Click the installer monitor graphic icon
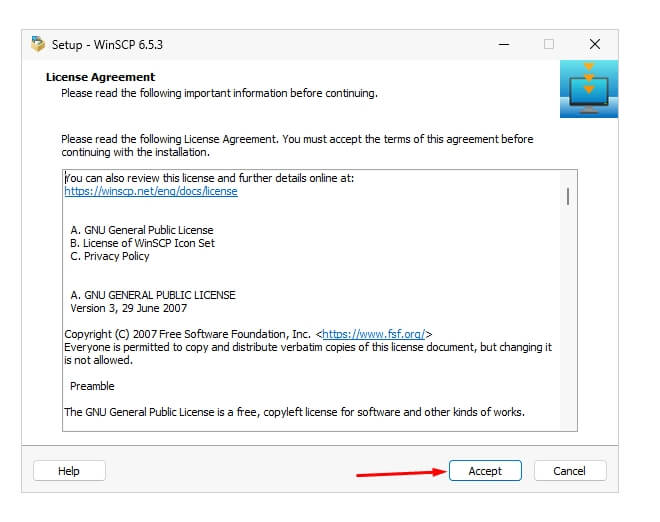The width and height of the screenshot is (660, 522). [x=588, y=89]
